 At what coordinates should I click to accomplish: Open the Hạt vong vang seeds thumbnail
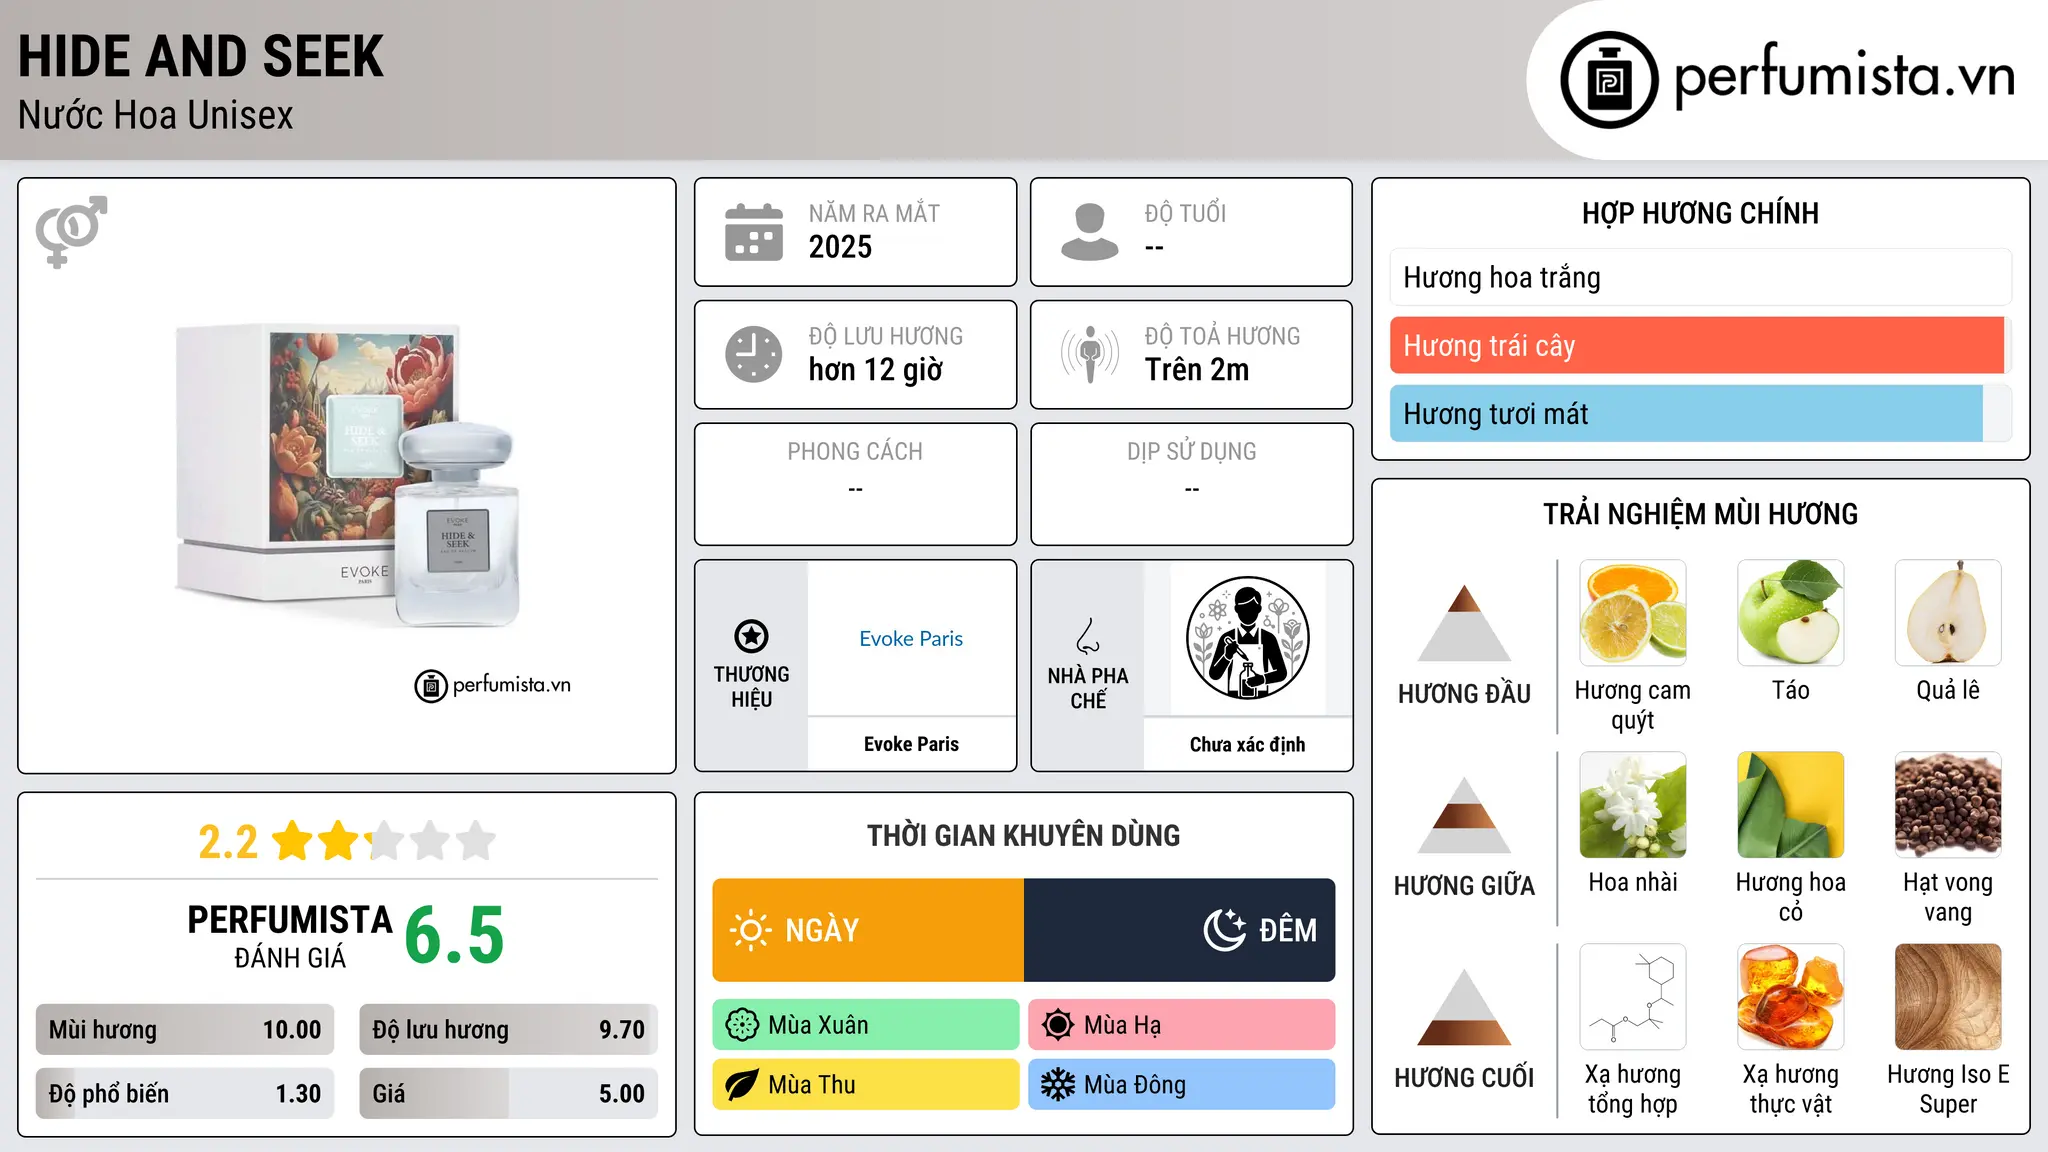1948,805
